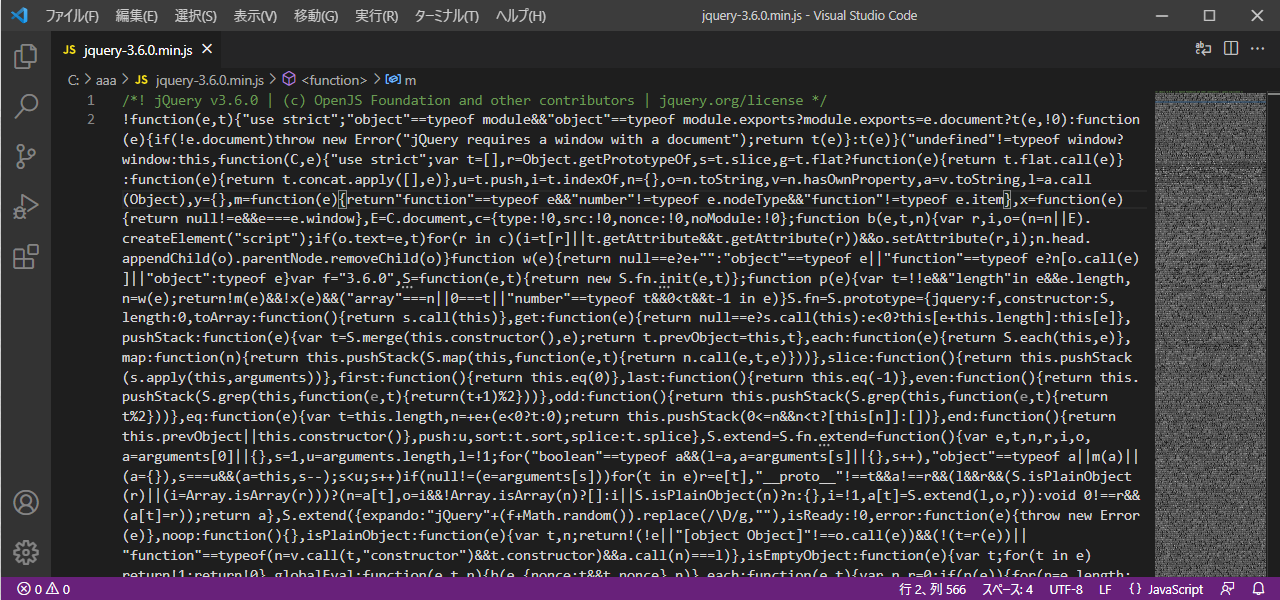This screenshot has height=600, width=1280.
Task: Click the VS Code logo icon
Action: coord(19,16)
